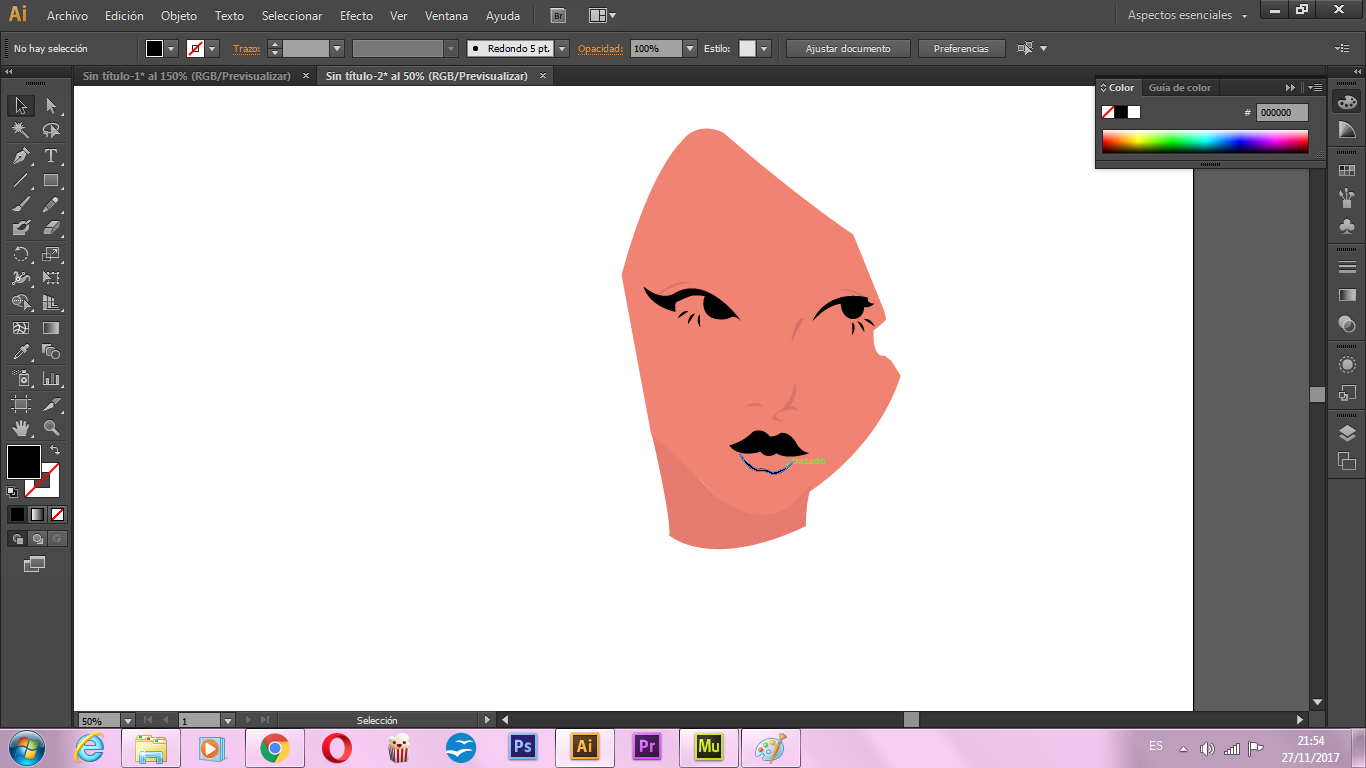
Task: Open the Appearance panel icon
Action: coord(1347,365)
